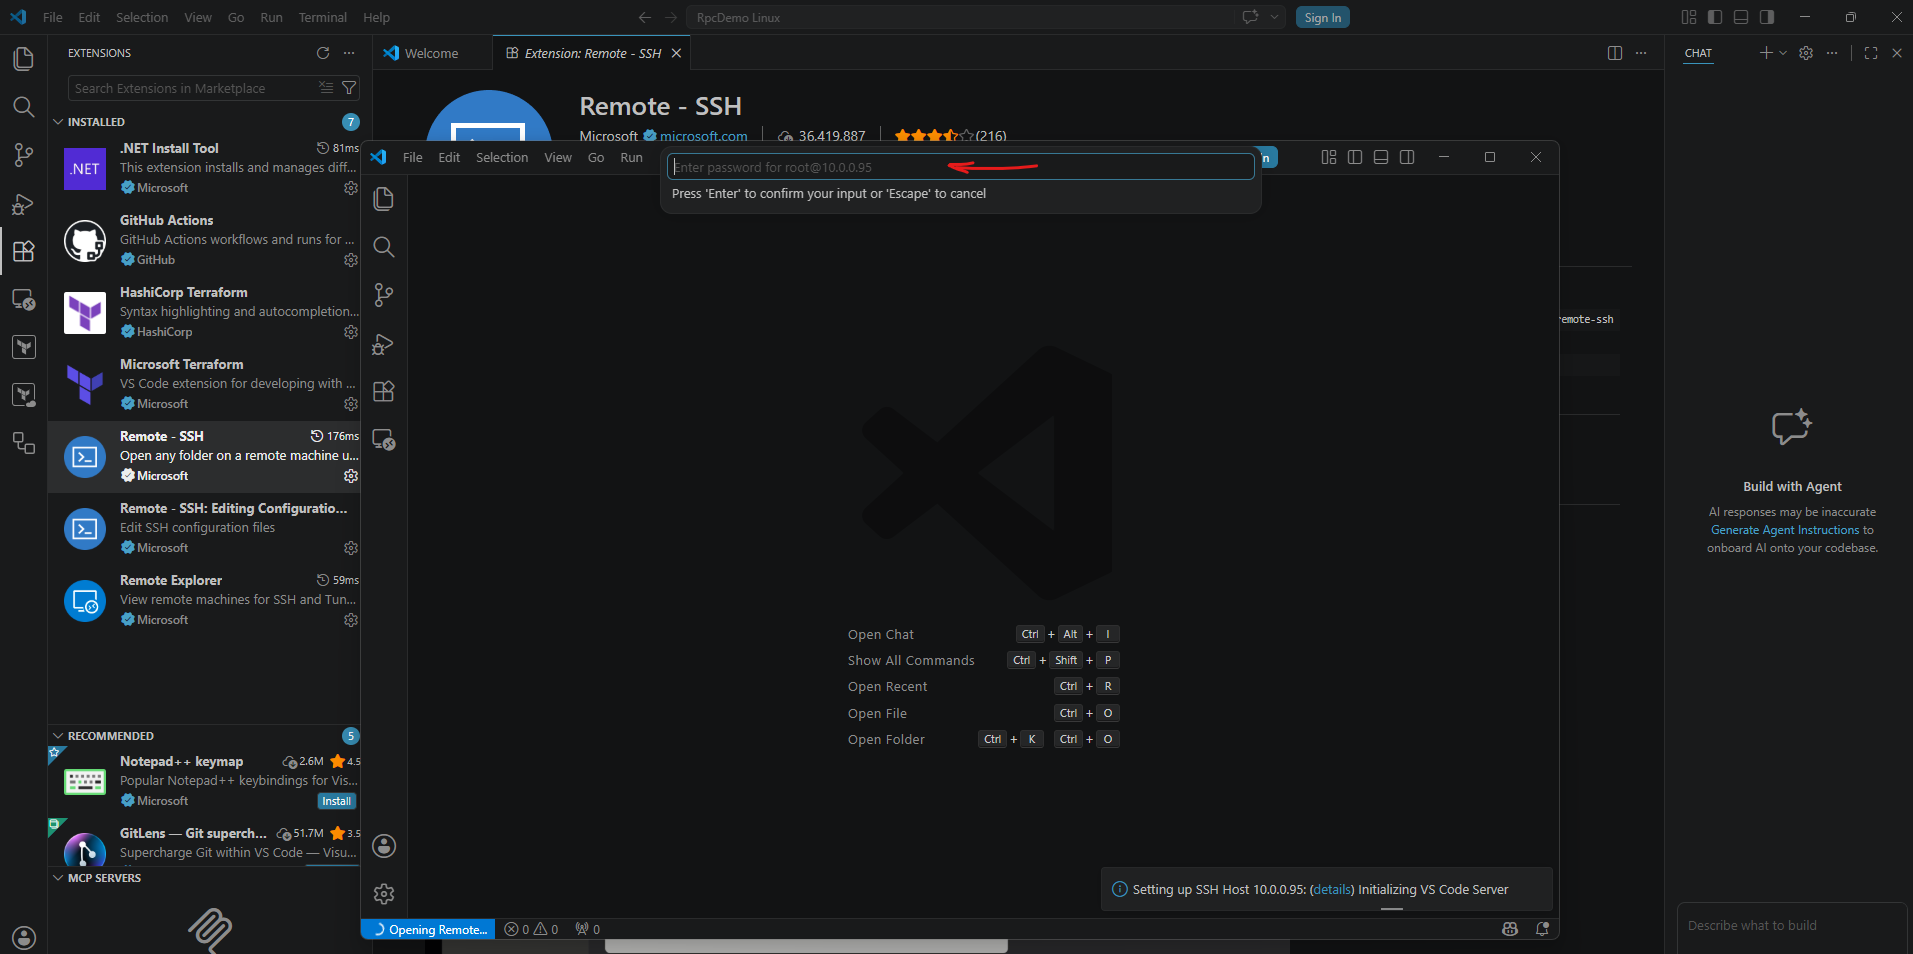Customize layout in the RpcDemo Linux window's title bar
The width and height of the screenshot is (1913, 954).
click(1689, 17)
